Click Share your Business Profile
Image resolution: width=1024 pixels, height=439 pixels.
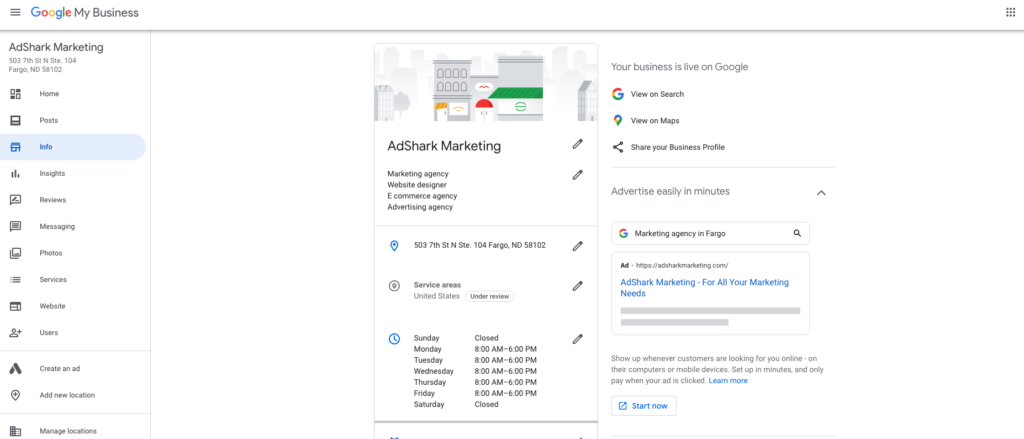(677, 148)
